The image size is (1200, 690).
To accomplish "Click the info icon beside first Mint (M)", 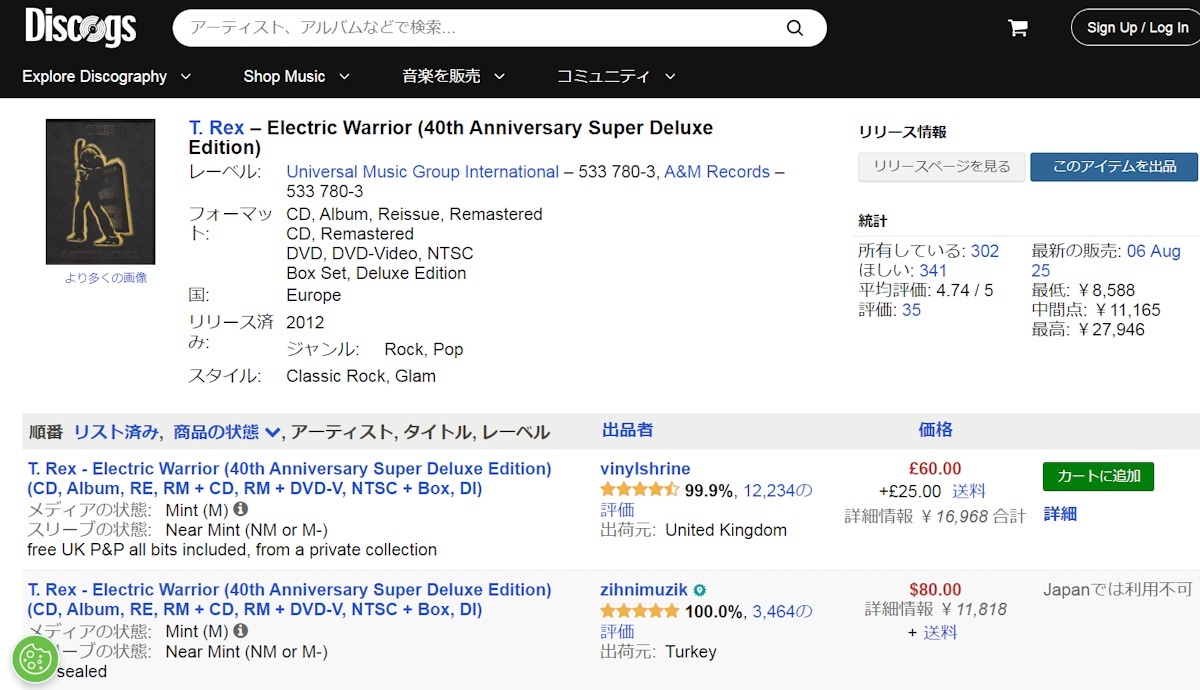I will [x=241, y=509].
